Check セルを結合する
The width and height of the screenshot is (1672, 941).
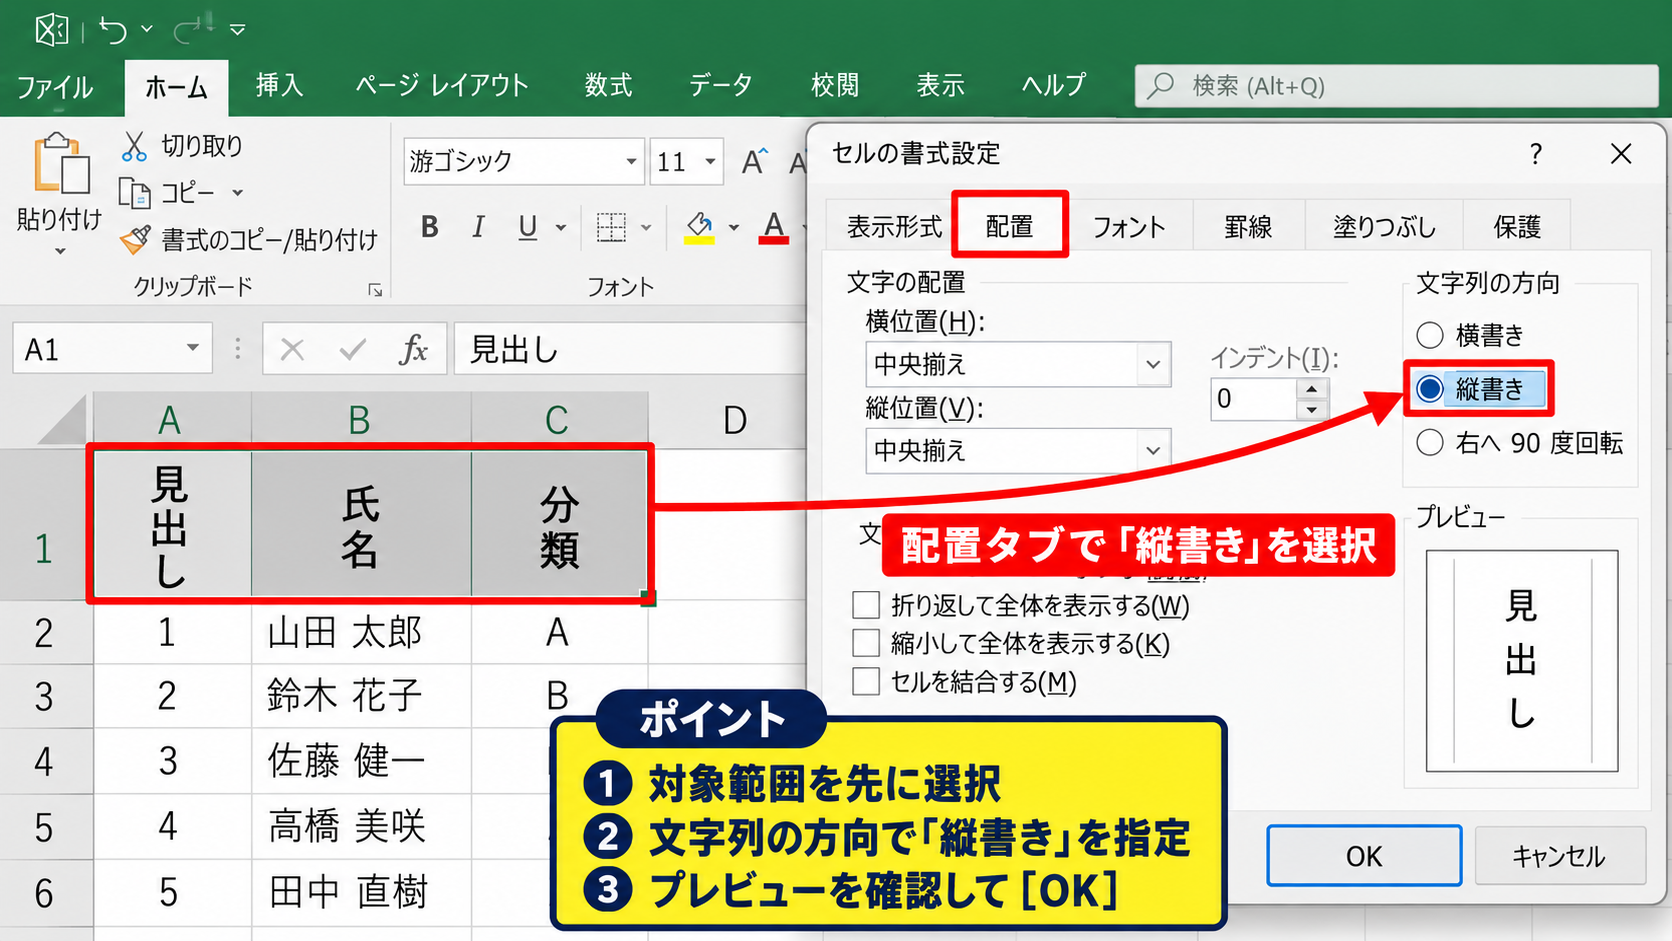coord(866,682)
